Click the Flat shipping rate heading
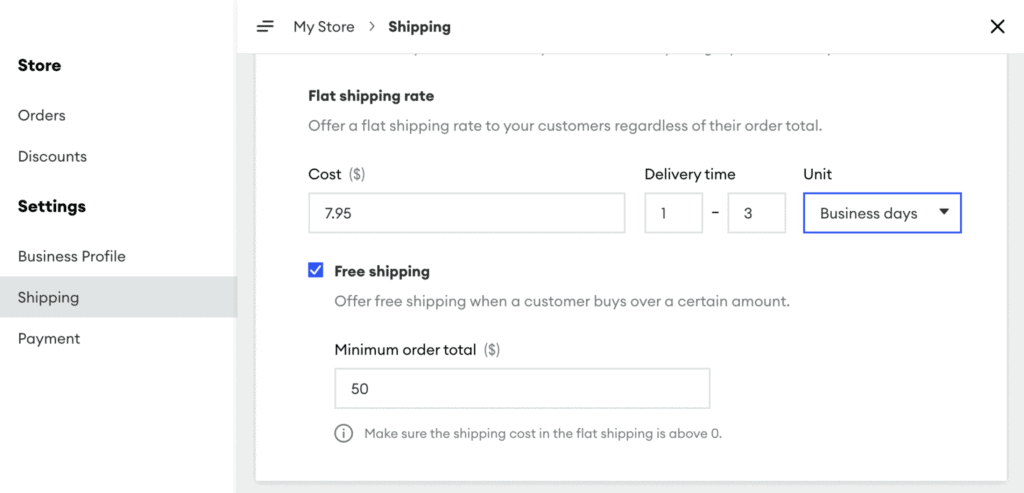This screenshot has width=1024, height=493. [x=371, y=96]
